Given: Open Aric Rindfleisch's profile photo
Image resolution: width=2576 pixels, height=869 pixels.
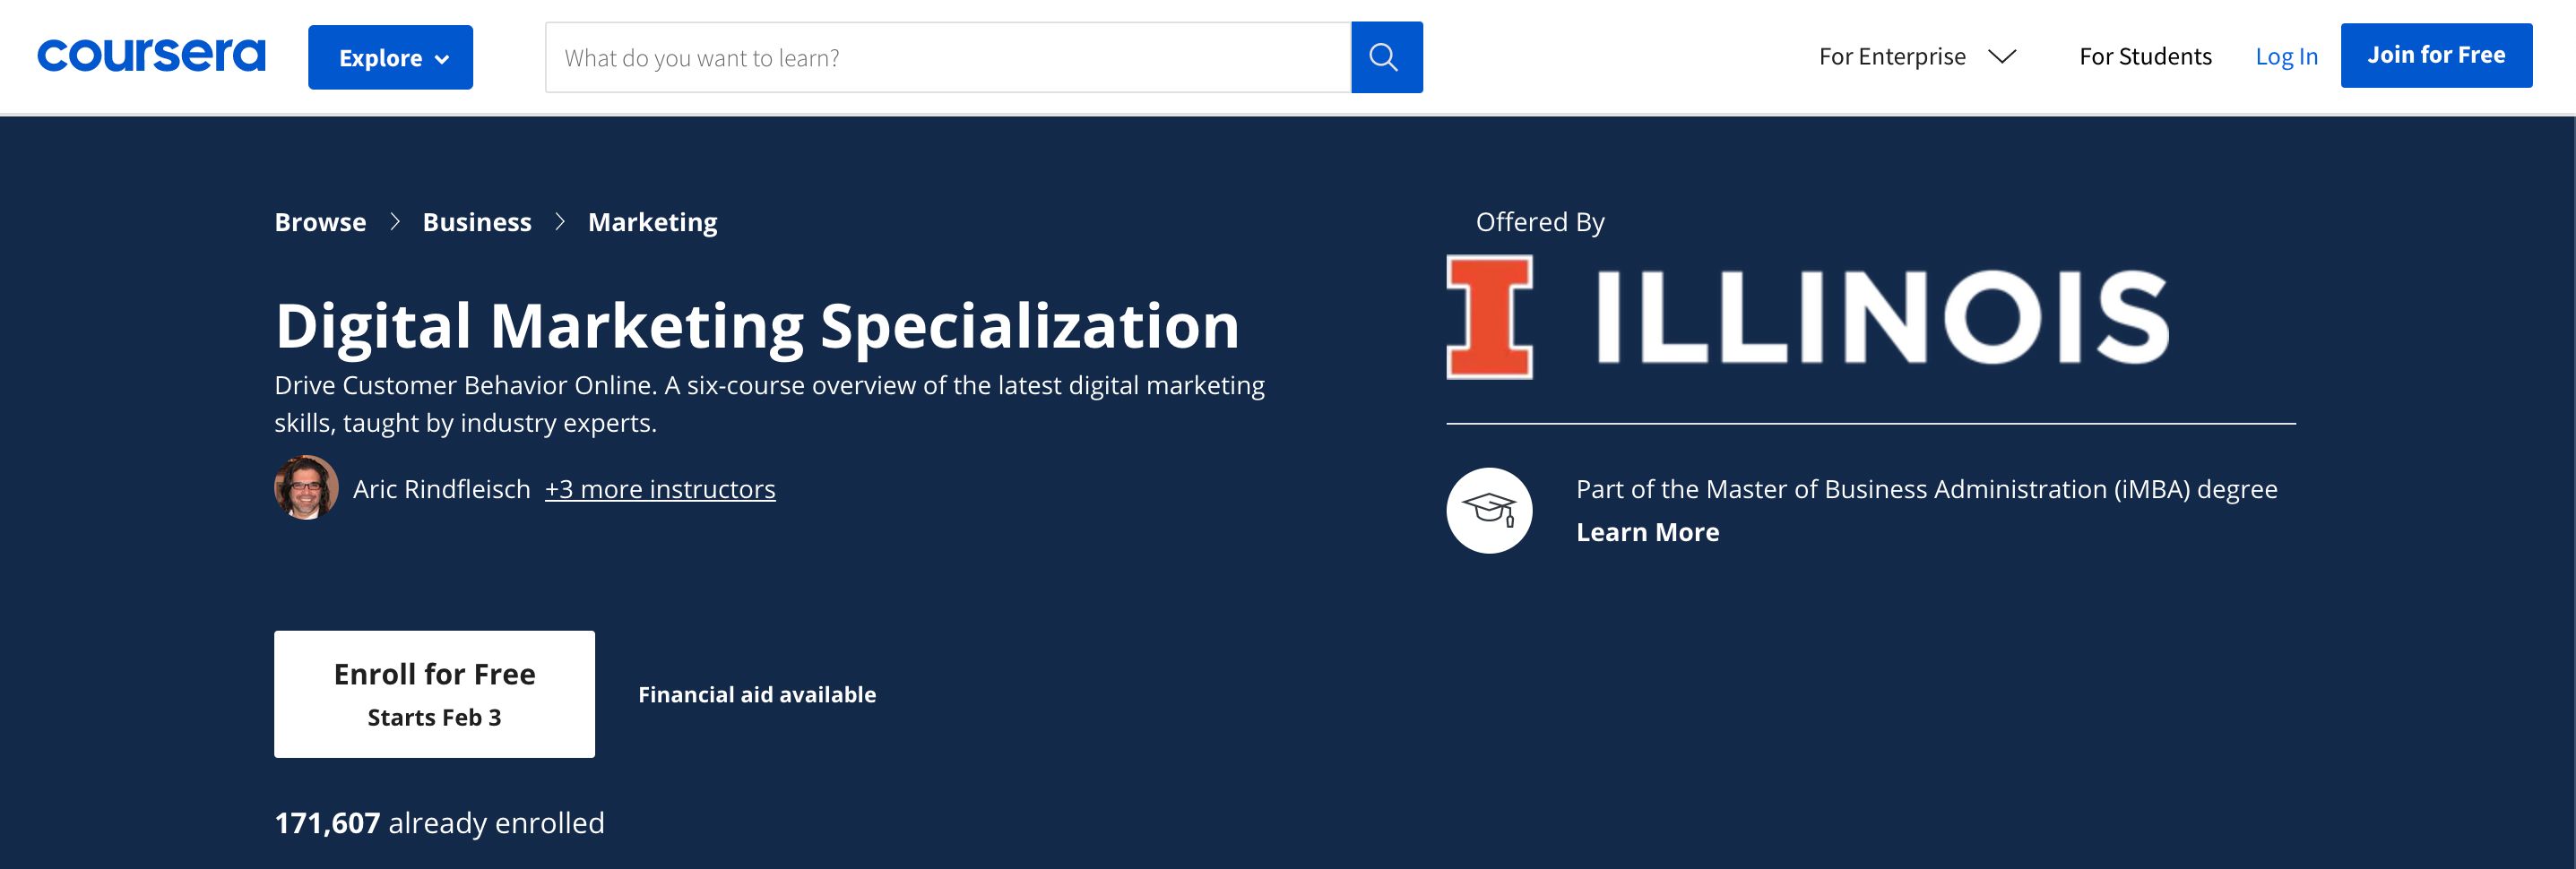Looking at the screenshot, I should tap(306, 488).
